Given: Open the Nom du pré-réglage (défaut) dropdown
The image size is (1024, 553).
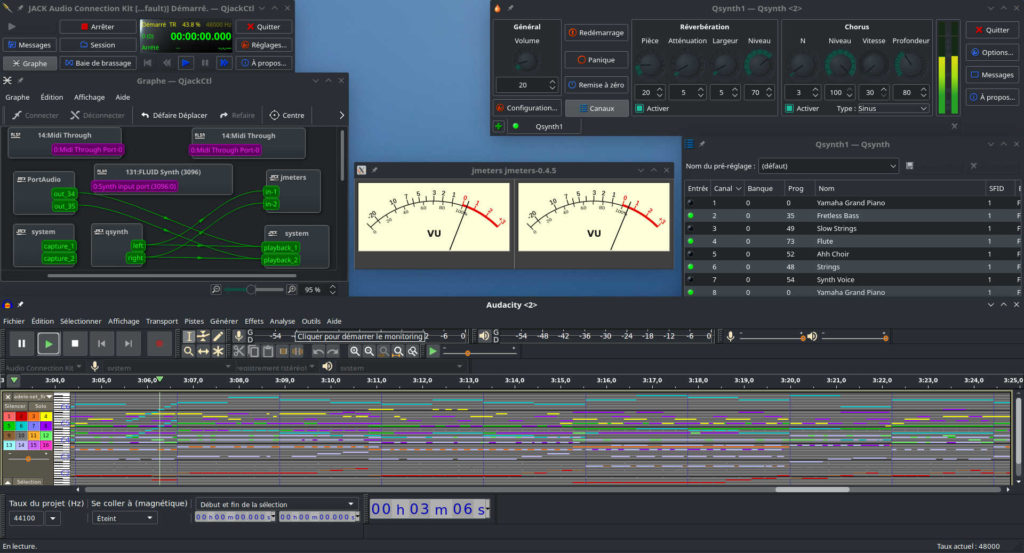Looking at the screenshot, I should point(828,166).
